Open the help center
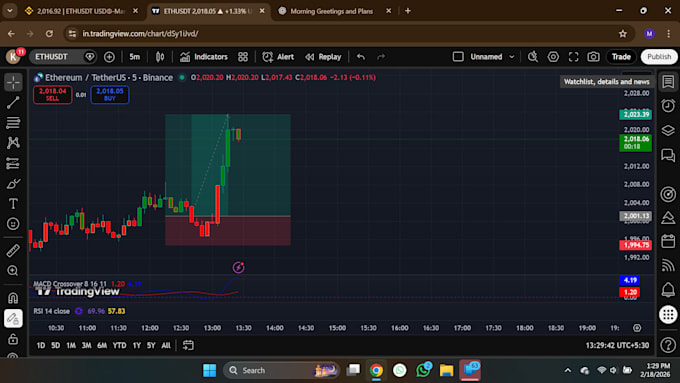The height and width of the screenshot is (383, 680). point(668,345)
